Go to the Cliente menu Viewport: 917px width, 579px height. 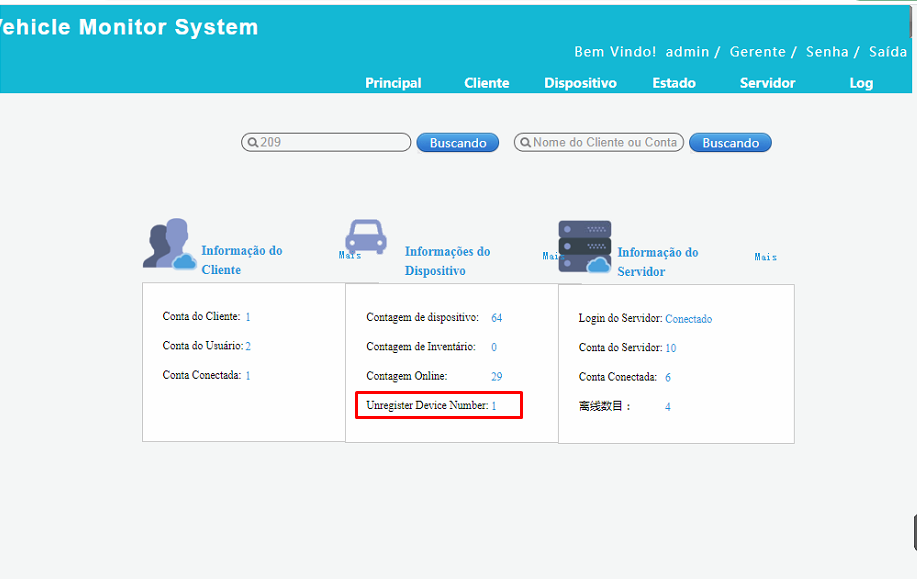(x=487, y=83)
